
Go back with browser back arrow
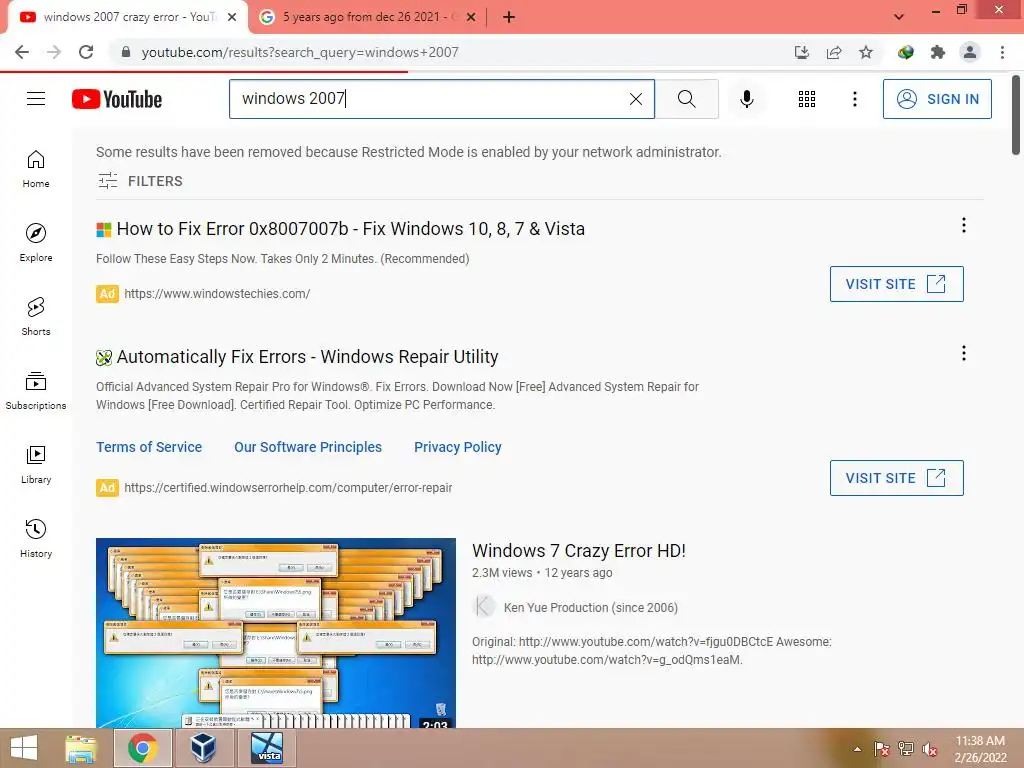[x=22, y=52]
